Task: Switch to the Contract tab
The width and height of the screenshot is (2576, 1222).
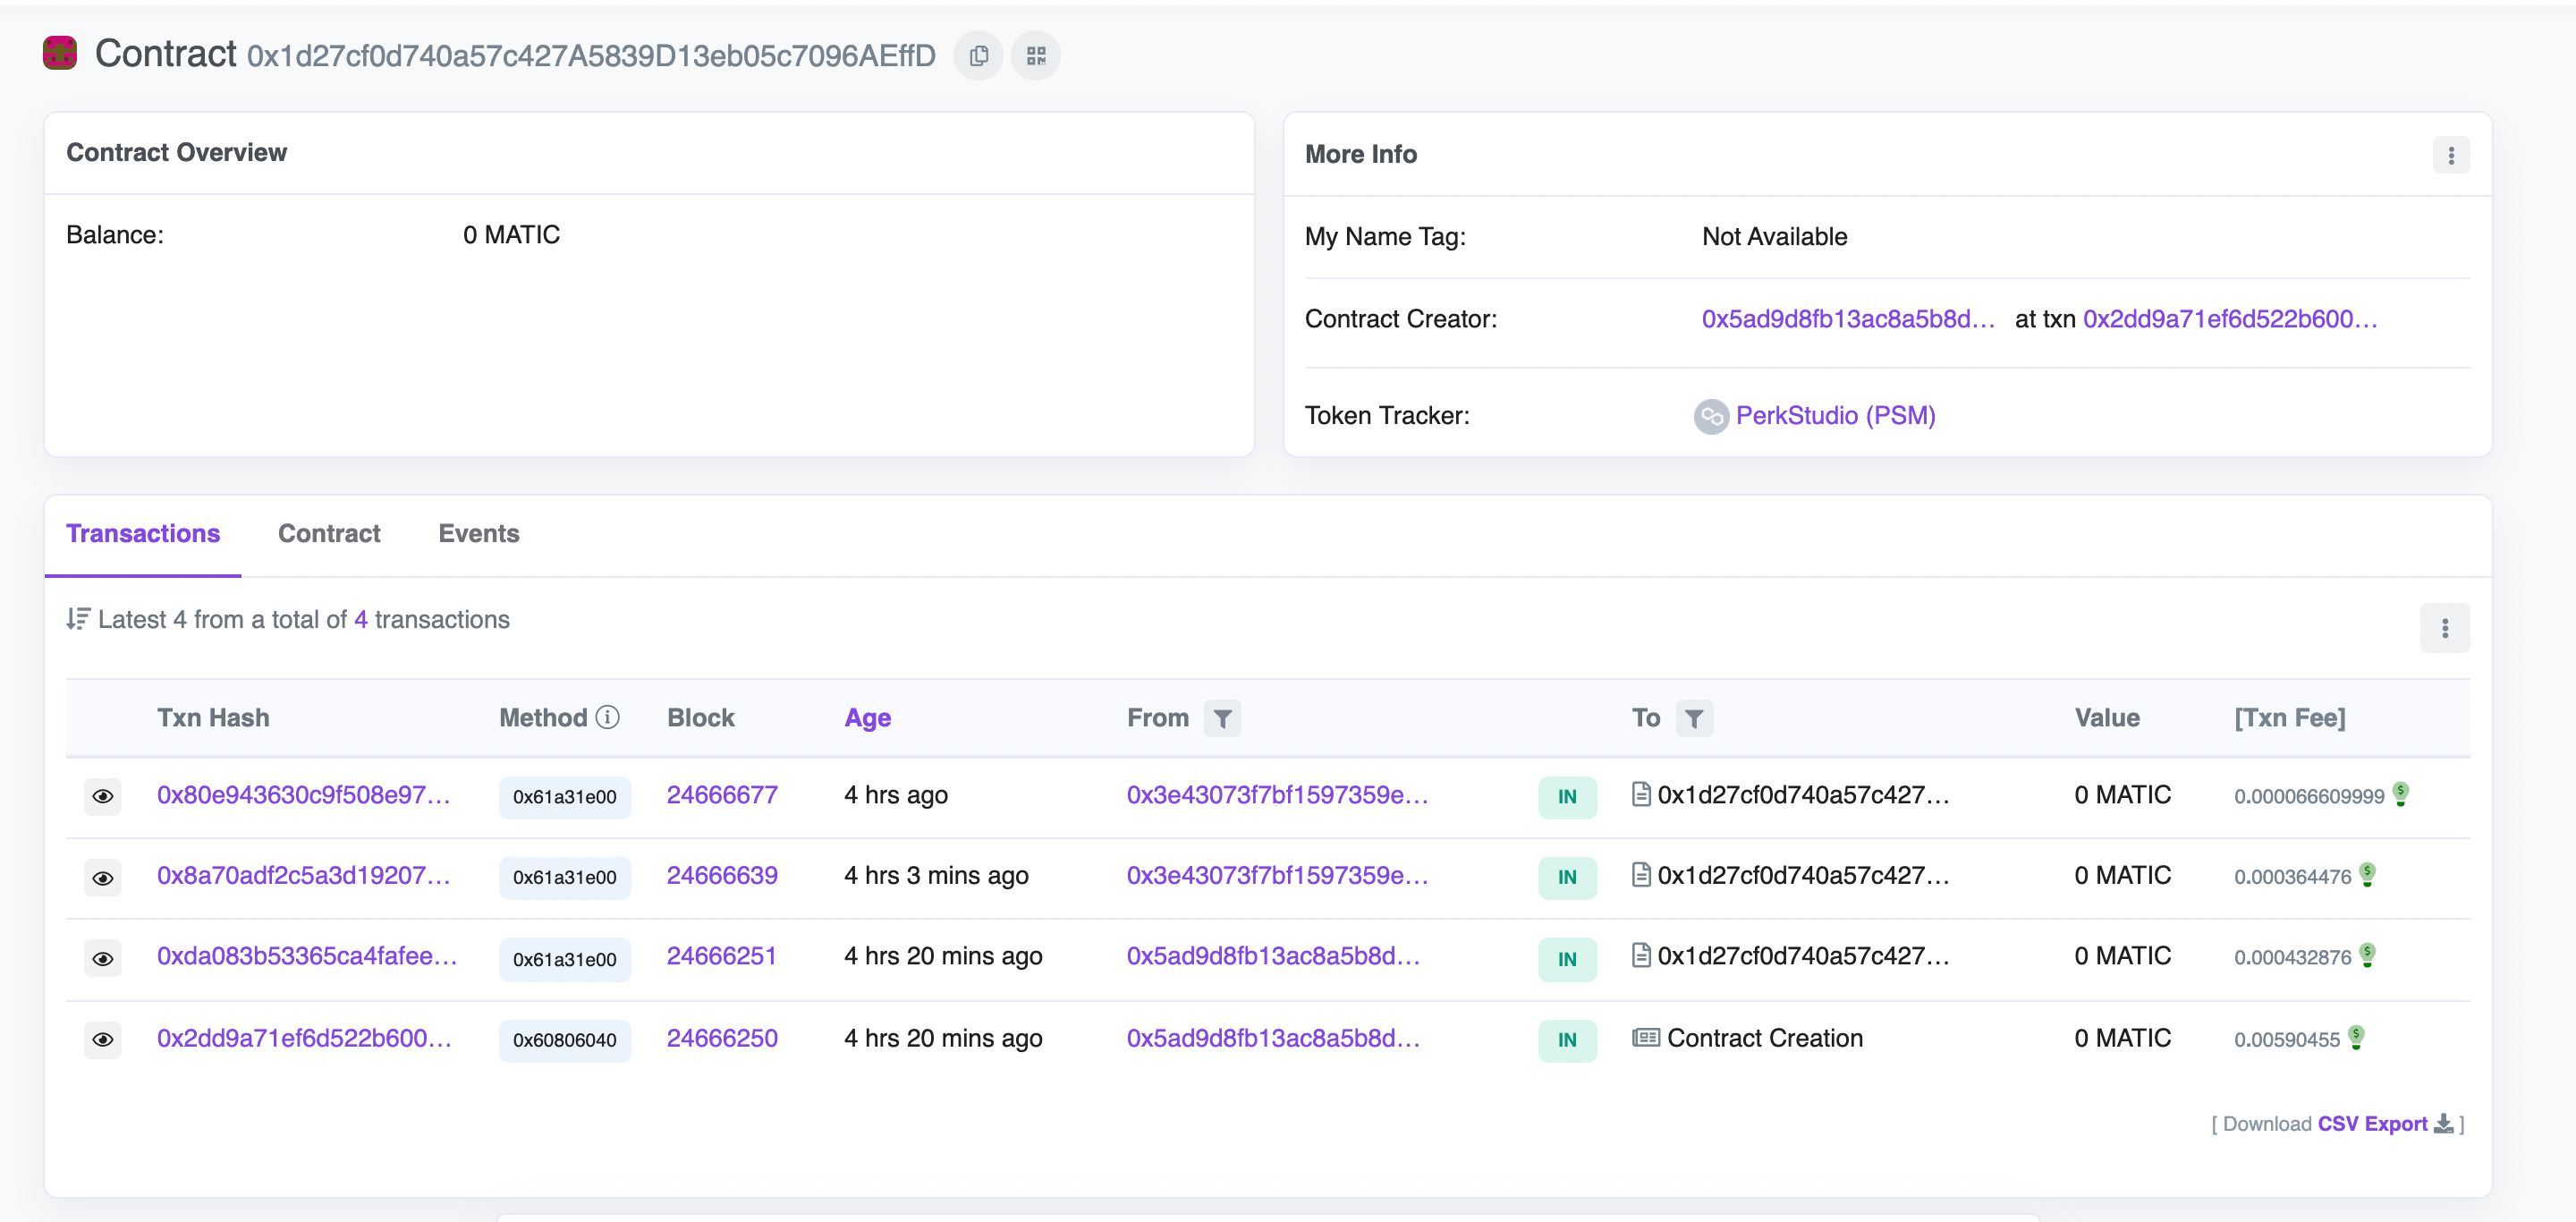Action: [x=329, y=534]
